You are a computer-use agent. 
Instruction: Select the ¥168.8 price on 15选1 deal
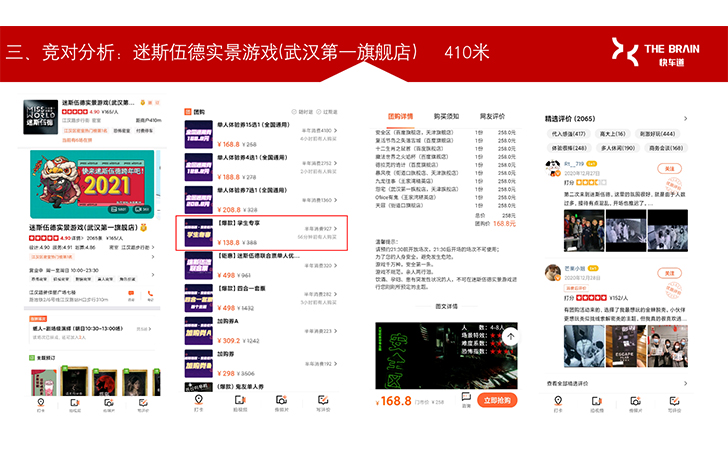point(228,144)
